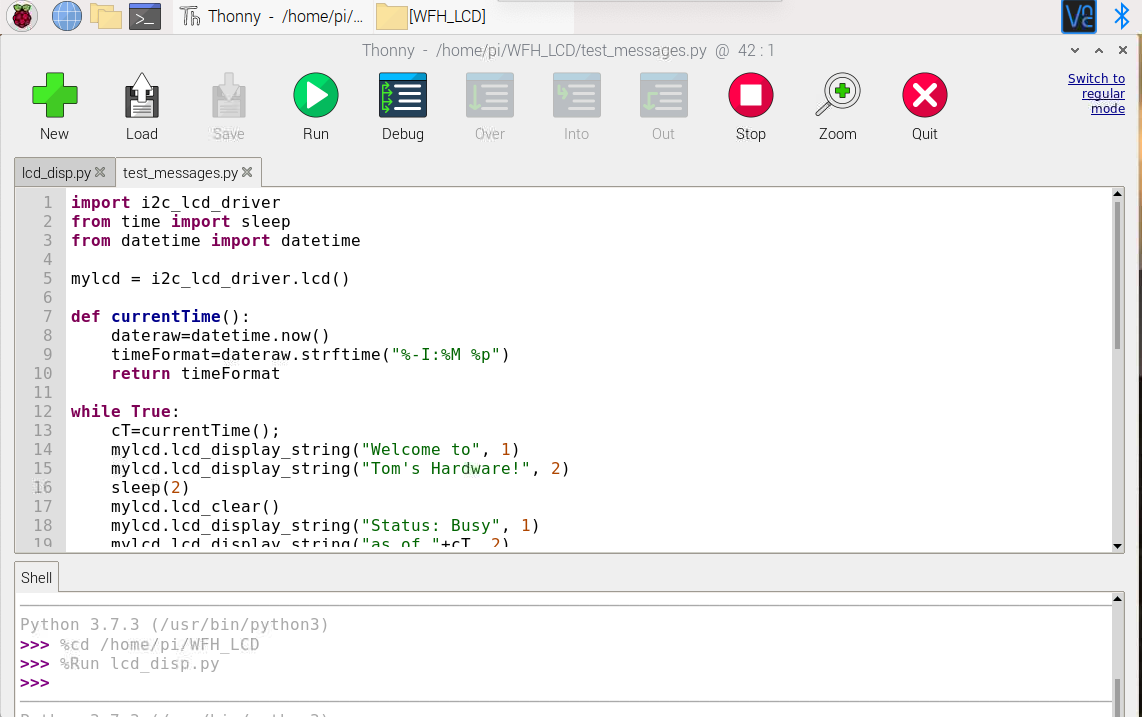This screenshot has width=1142, height=717.
Task: Switch to the lcd_disp.py tab
Action: click(x=55, y=172)
